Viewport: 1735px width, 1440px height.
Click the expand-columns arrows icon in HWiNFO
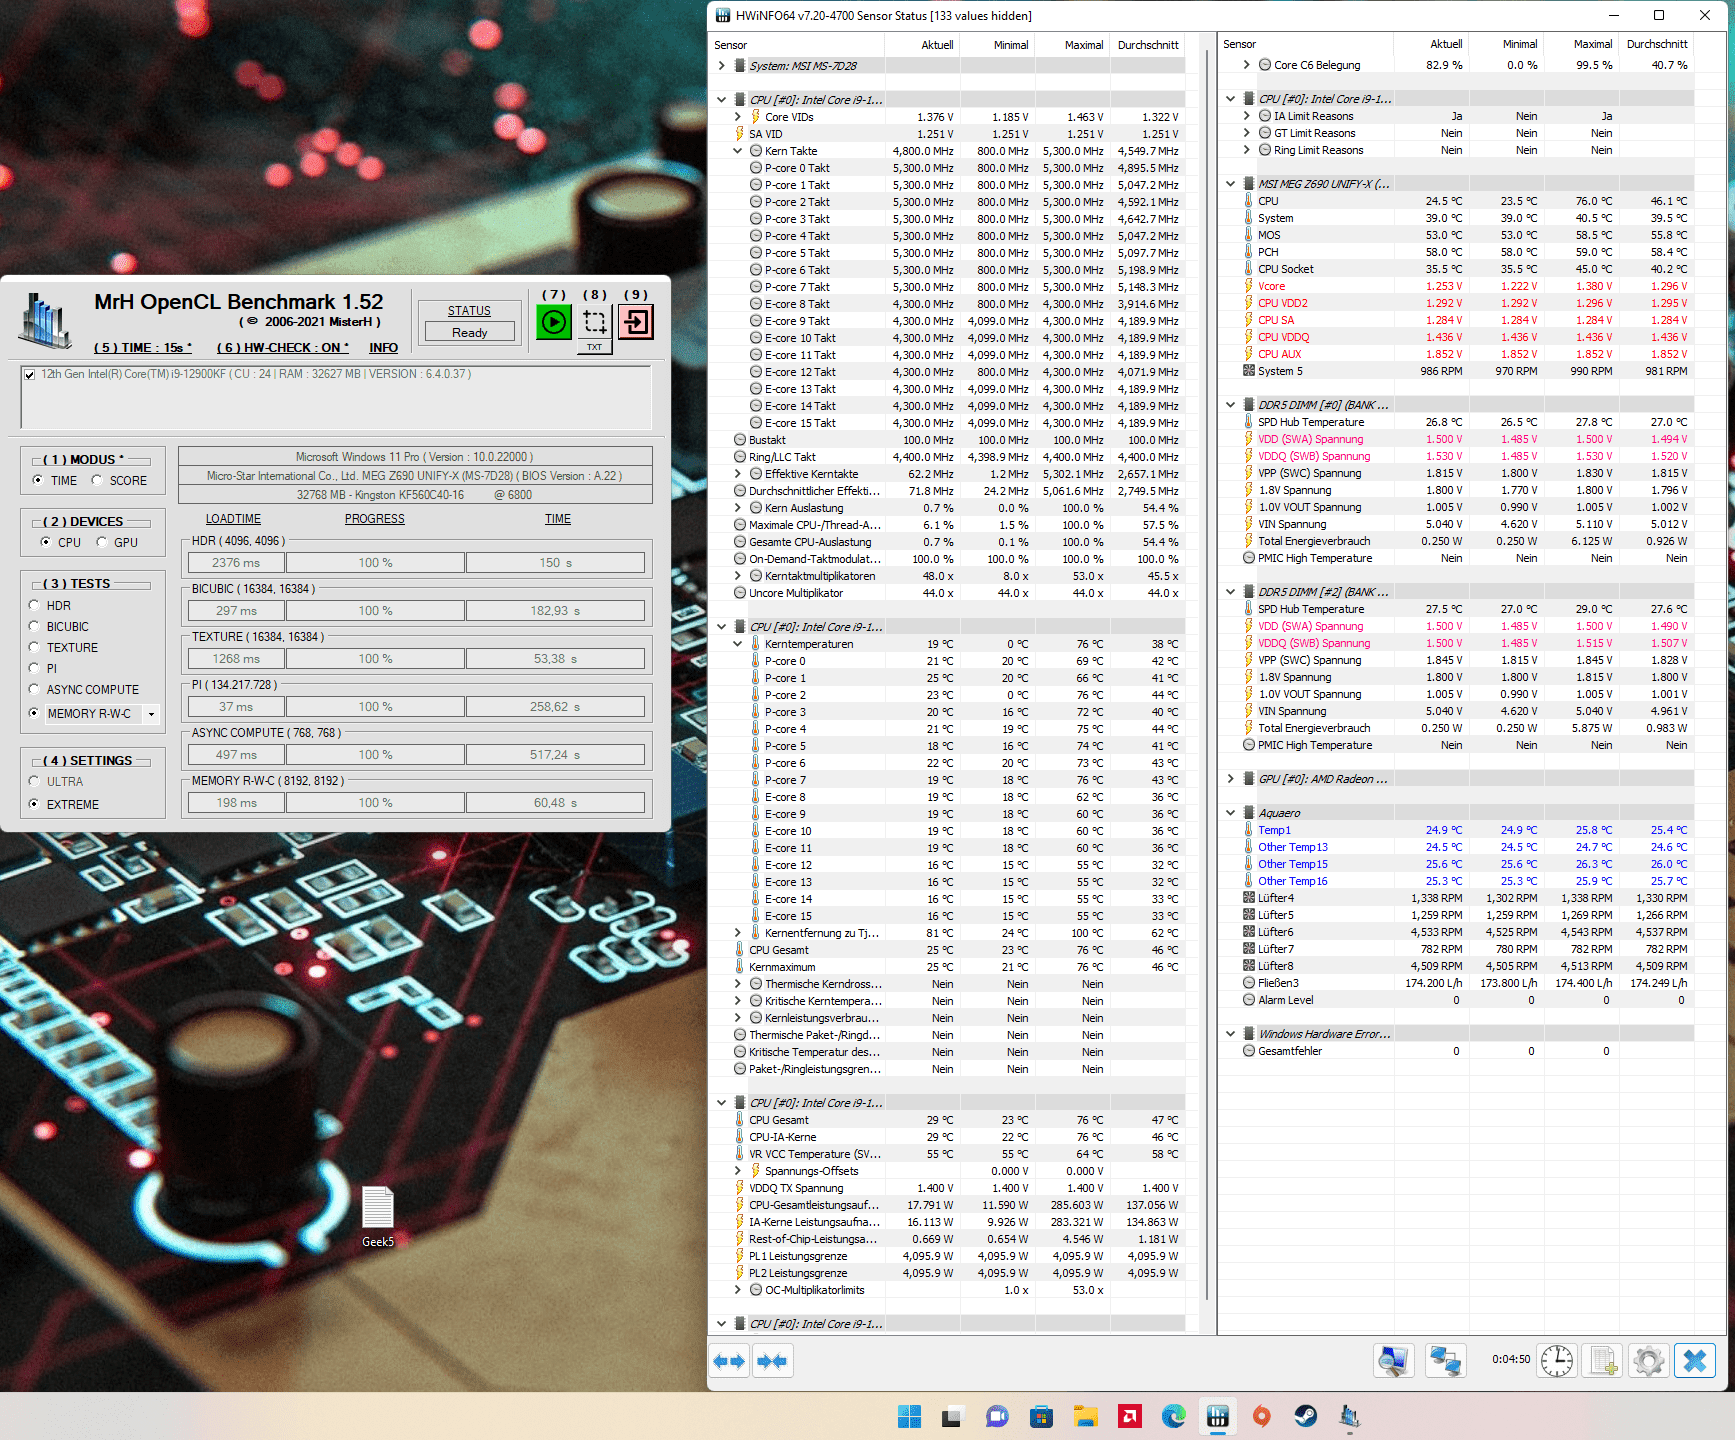point(729,1361)
